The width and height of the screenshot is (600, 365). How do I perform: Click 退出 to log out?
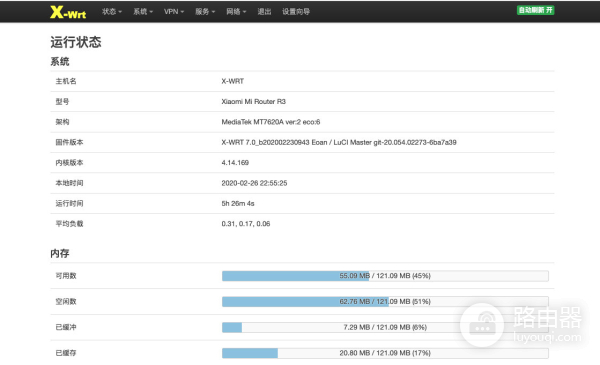[x=264, y=11]
